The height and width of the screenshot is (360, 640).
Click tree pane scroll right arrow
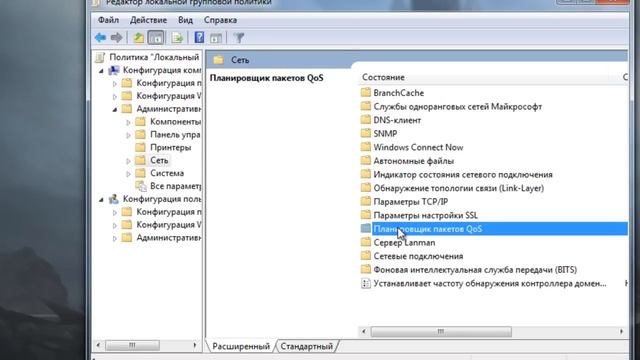pyautogui.click(x=195, y=345)
